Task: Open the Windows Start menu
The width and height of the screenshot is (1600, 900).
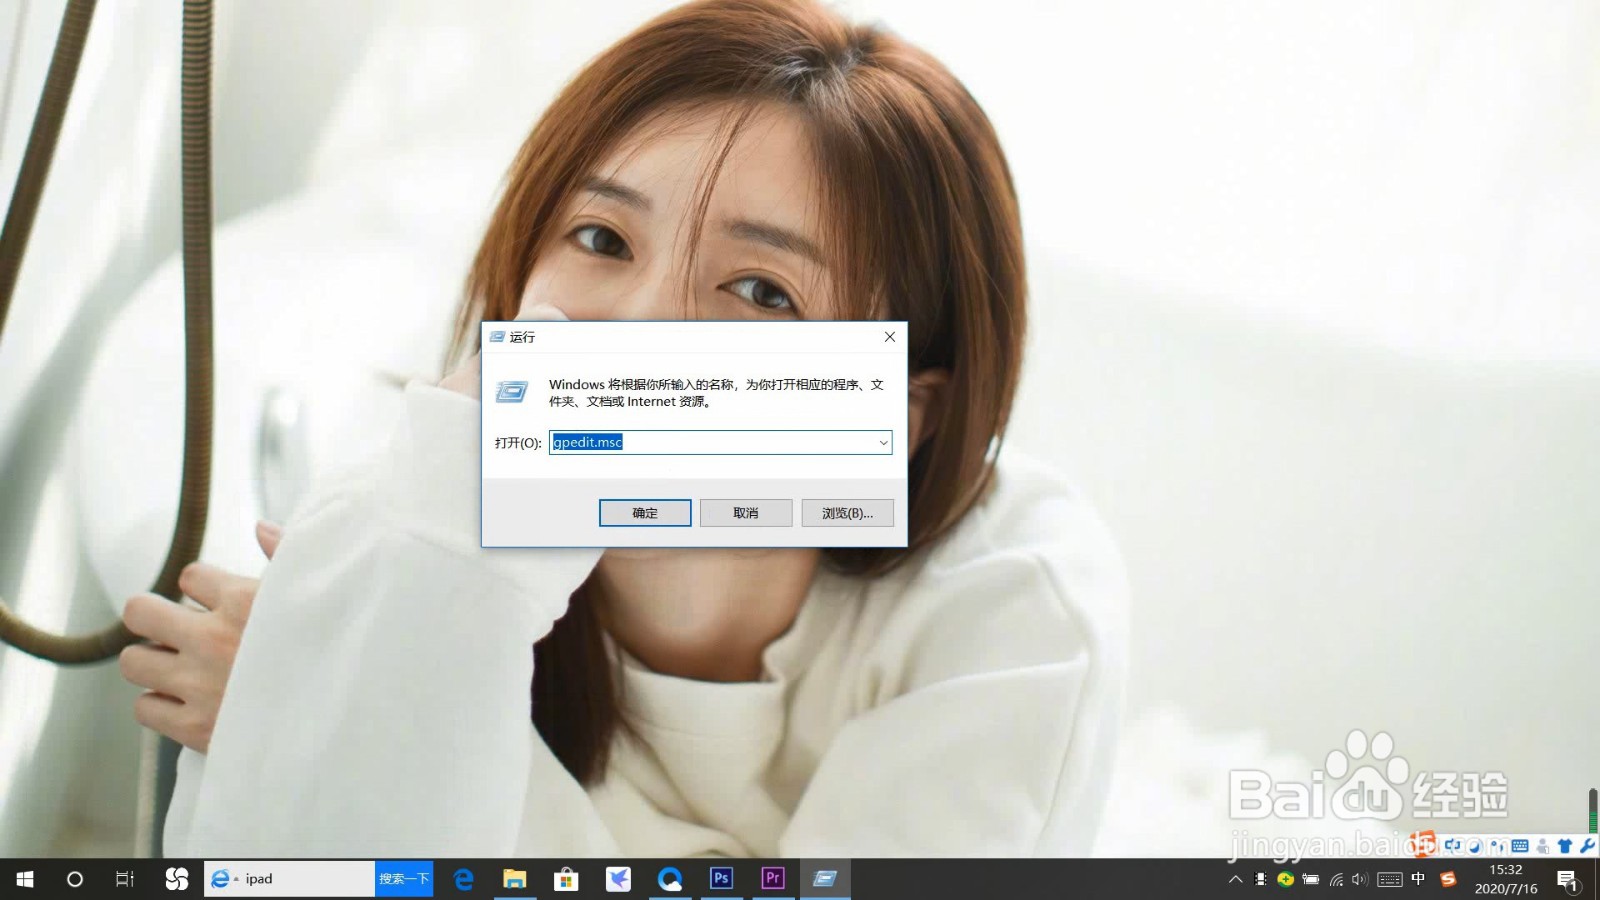Action: (25, 879)
